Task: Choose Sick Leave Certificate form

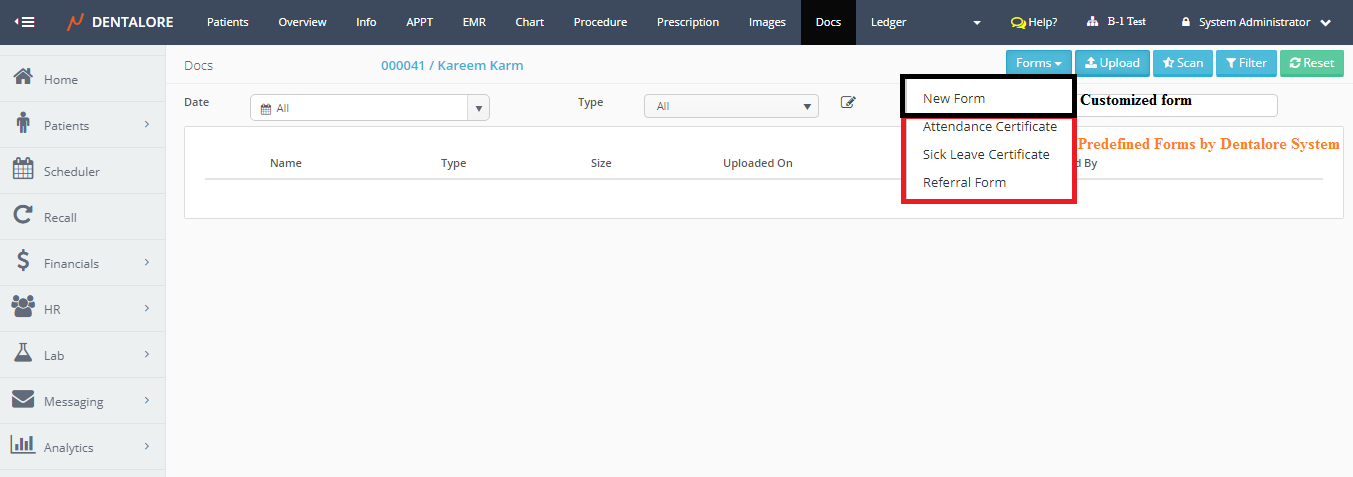Action: [x=986, y=155]
